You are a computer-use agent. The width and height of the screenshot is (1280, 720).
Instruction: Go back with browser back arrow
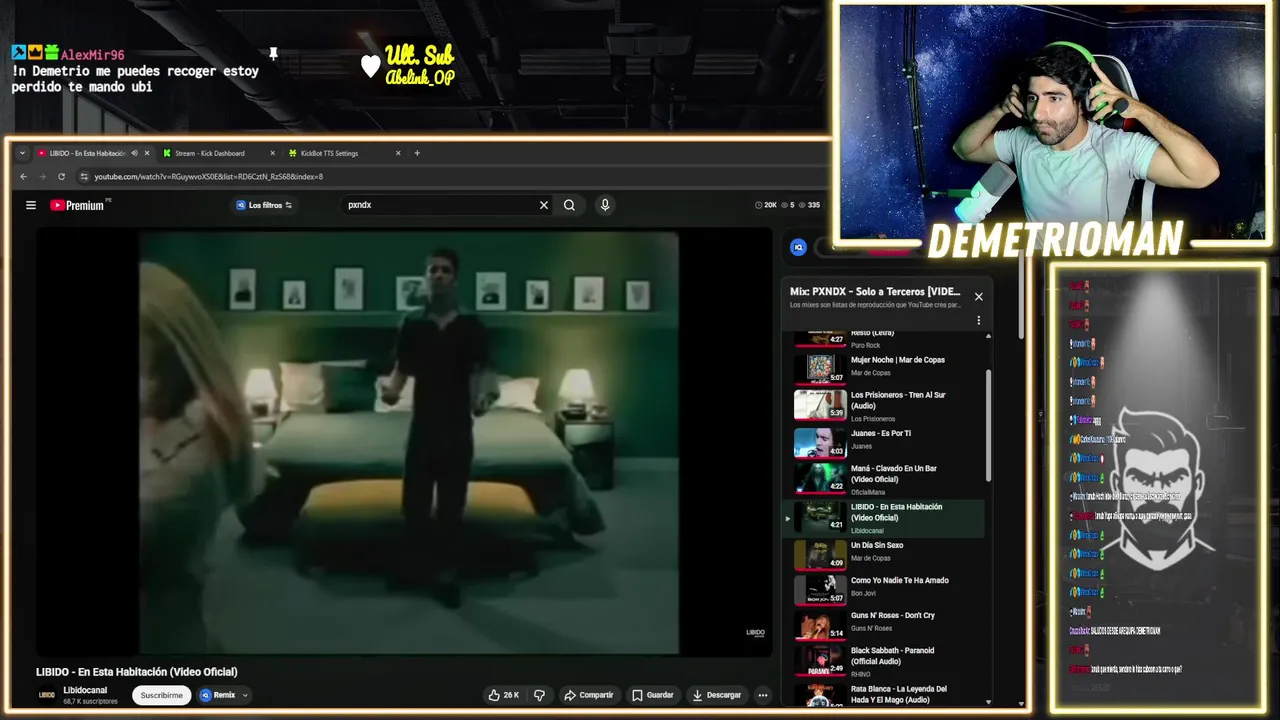coord(24,177)
